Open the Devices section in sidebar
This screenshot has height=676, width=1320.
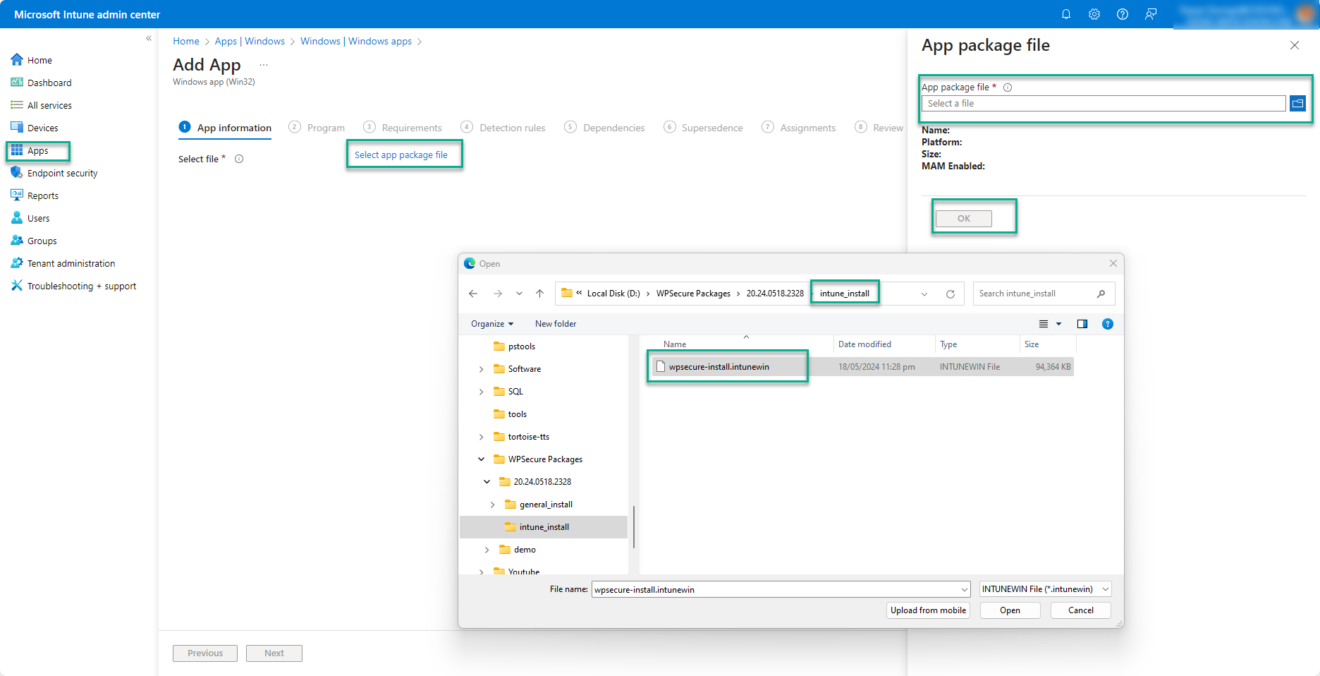point(45,127)
